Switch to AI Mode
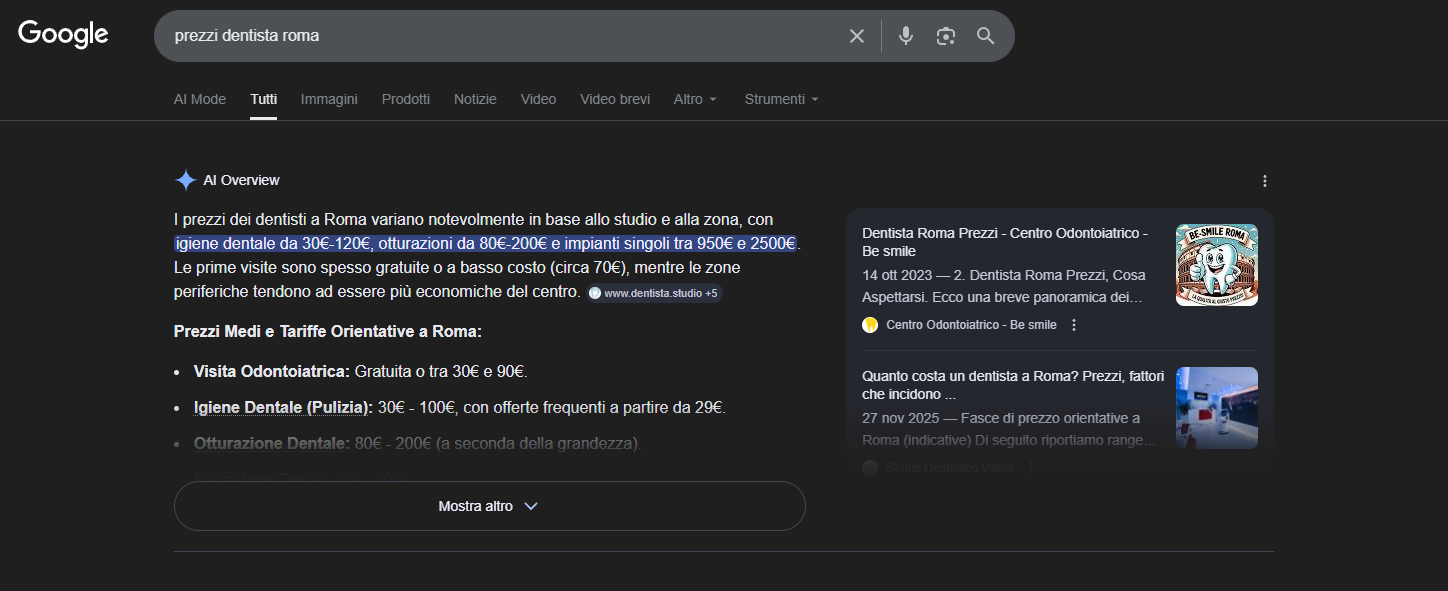The image size is (1448, 591). pyautogui.click(x=199, y=98)
